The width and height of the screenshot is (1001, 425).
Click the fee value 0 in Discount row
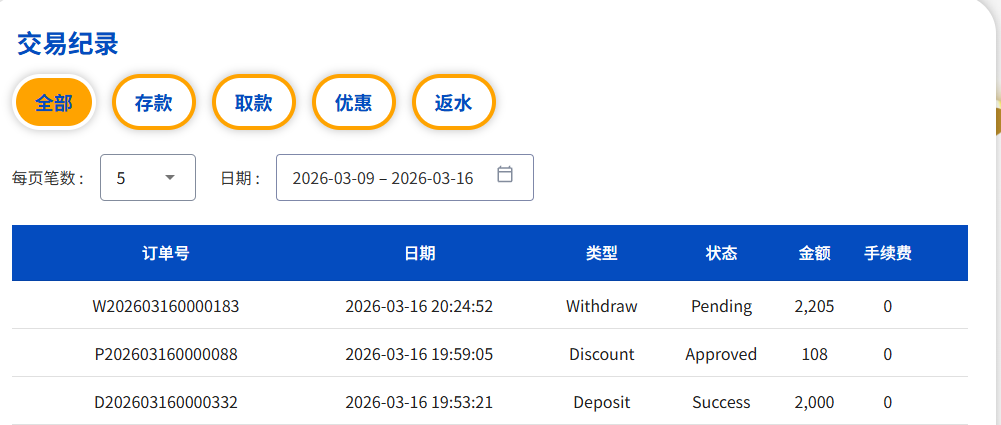tap(888, 354)
